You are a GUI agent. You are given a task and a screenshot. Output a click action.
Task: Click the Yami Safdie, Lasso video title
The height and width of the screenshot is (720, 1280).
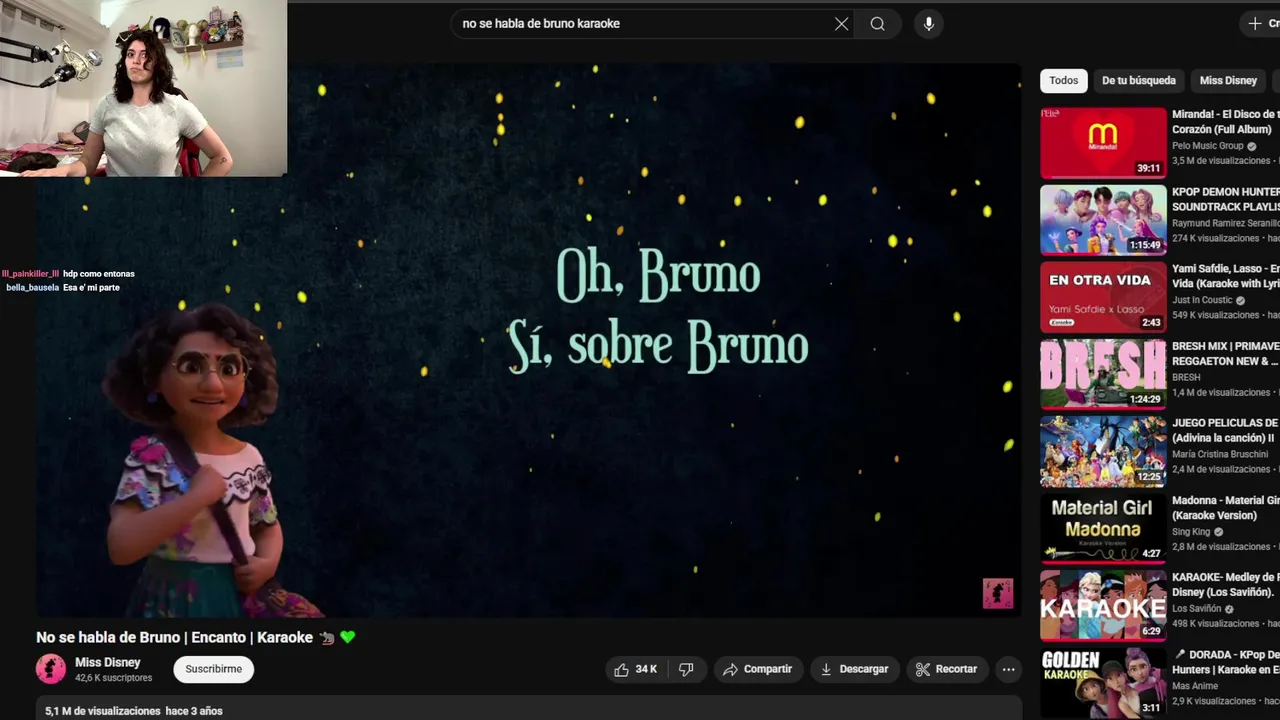[x=1226, y=276]
